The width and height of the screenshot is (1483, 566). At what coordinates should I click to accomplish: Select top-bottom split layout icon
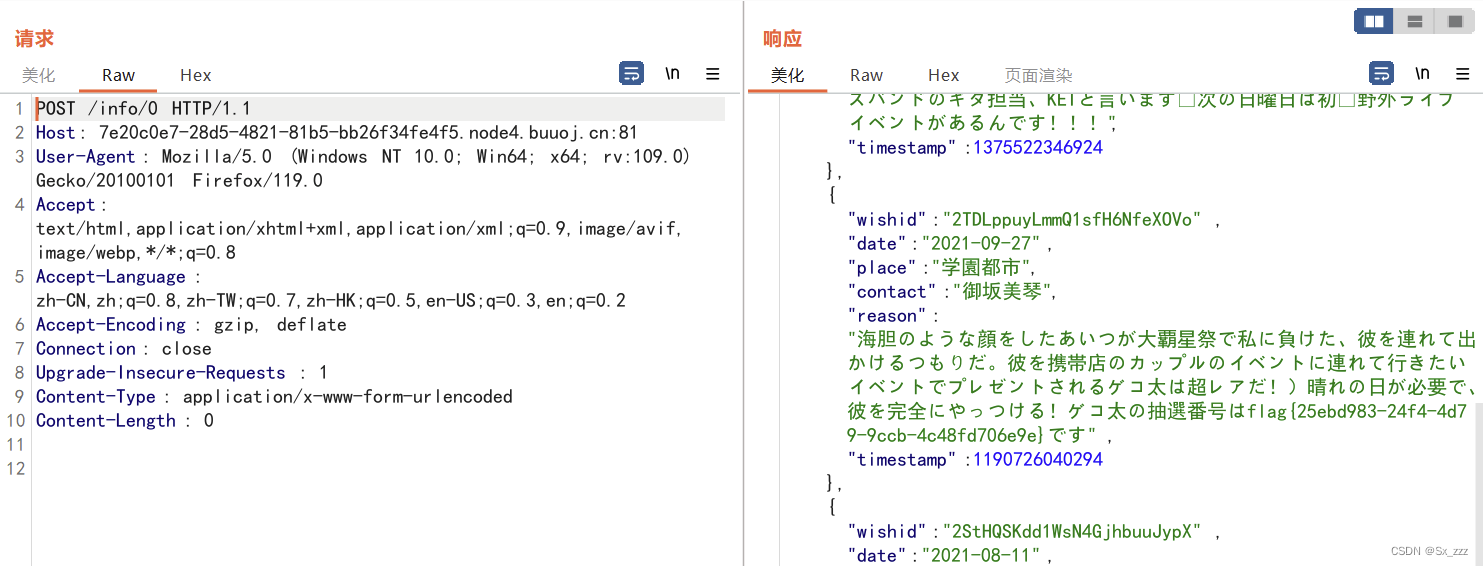(1414, 21)
